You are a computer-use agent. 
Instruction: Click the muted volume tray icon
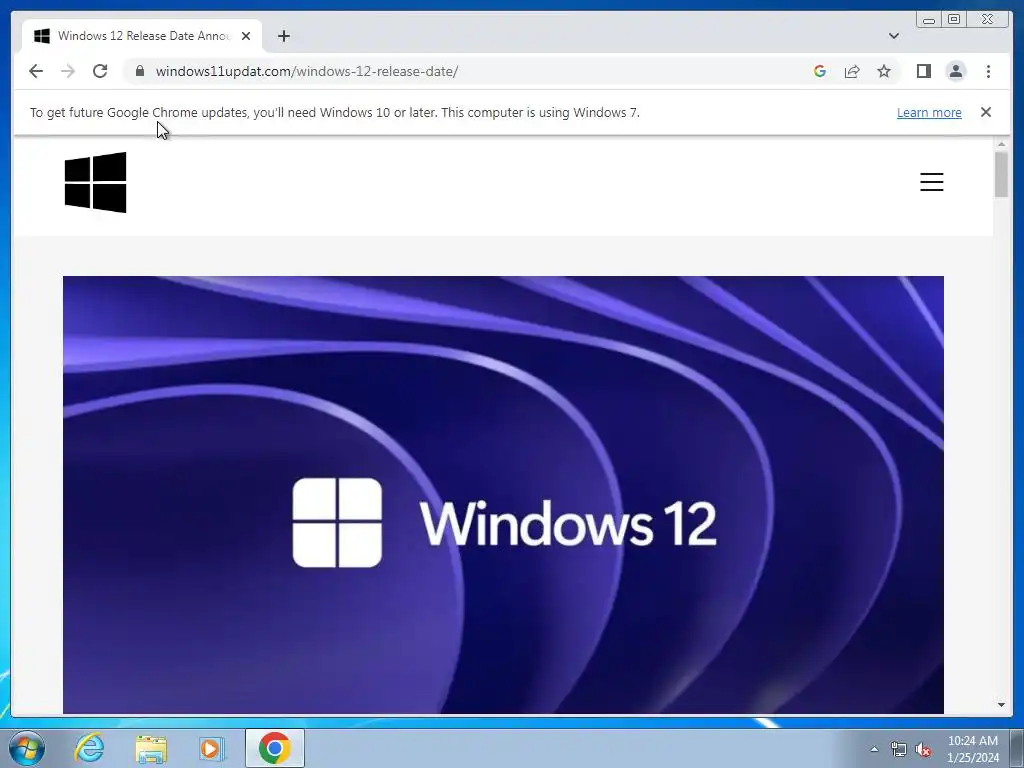(x=923, y=749)
